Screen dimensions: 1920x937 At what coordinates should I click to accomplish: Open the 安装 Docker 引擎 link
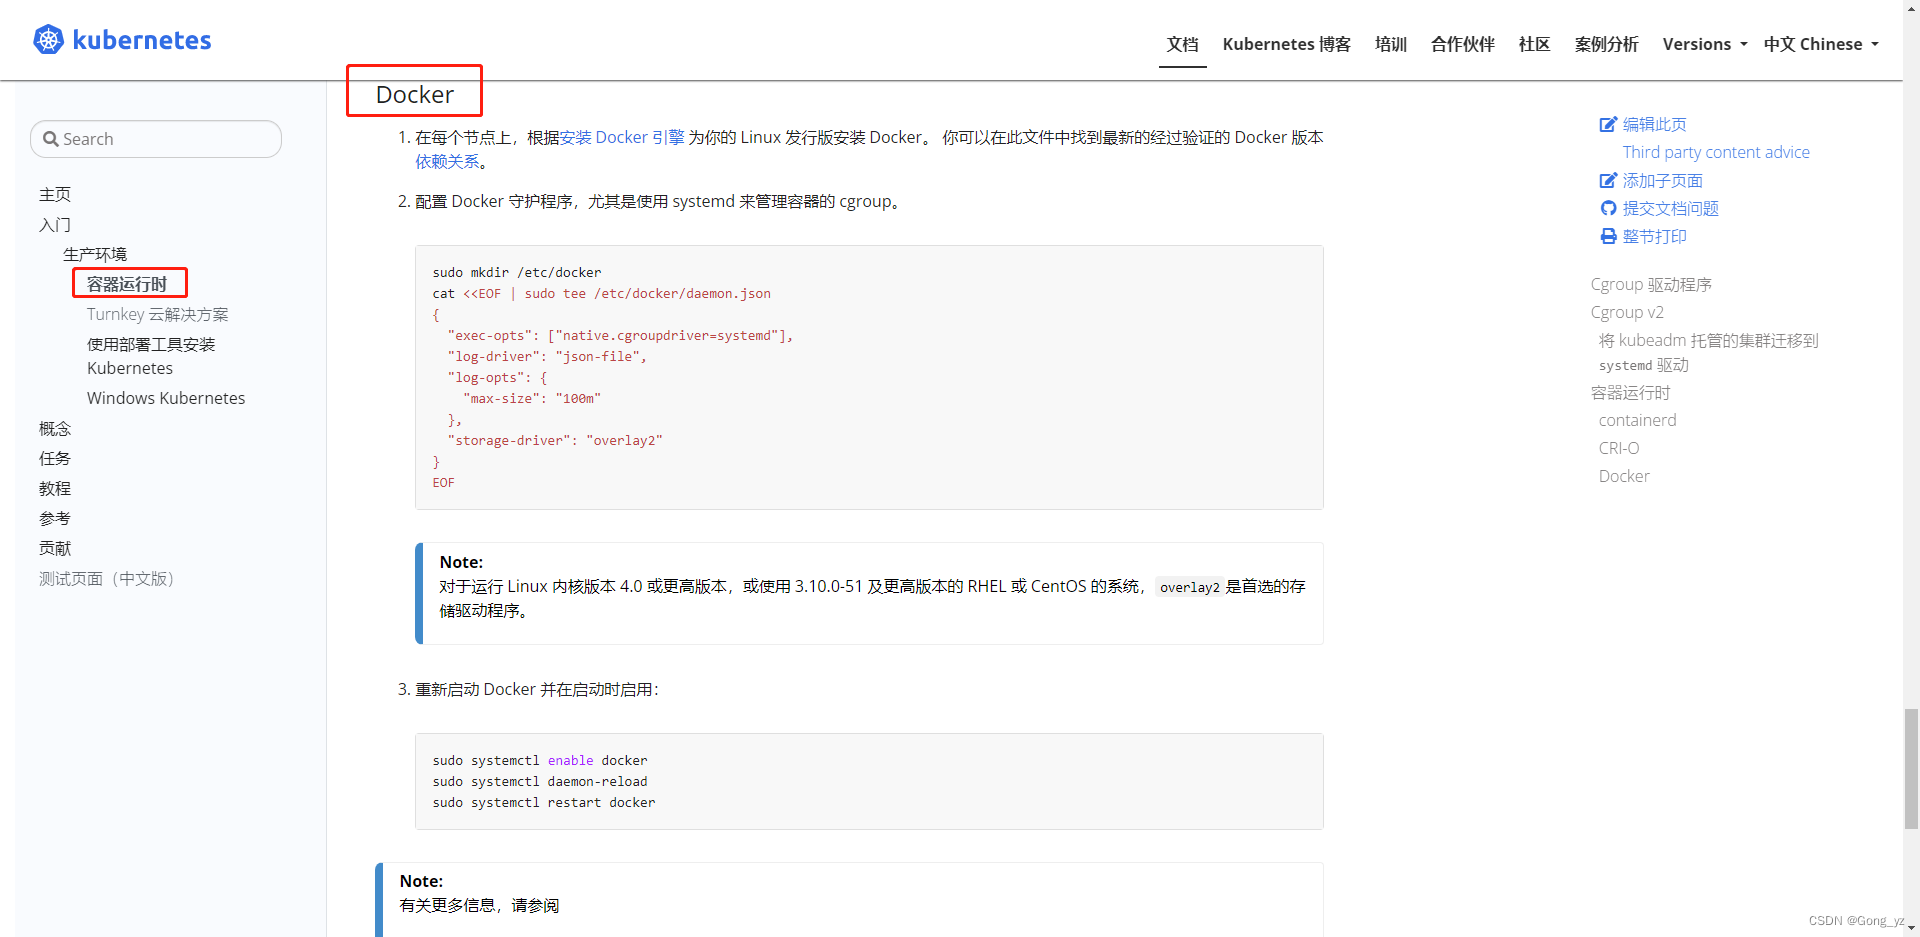[622, 137]
